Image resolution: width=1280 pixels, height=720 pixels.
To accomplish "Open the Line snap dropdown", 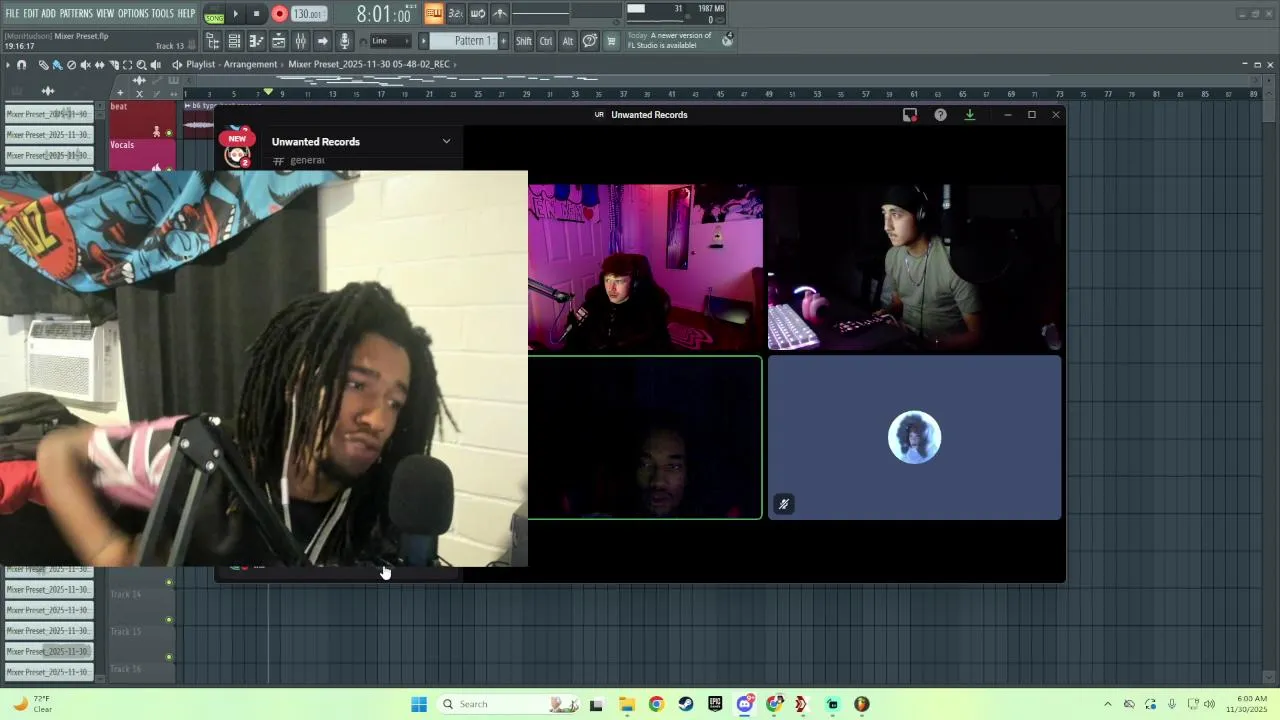I will click(390, 41).
